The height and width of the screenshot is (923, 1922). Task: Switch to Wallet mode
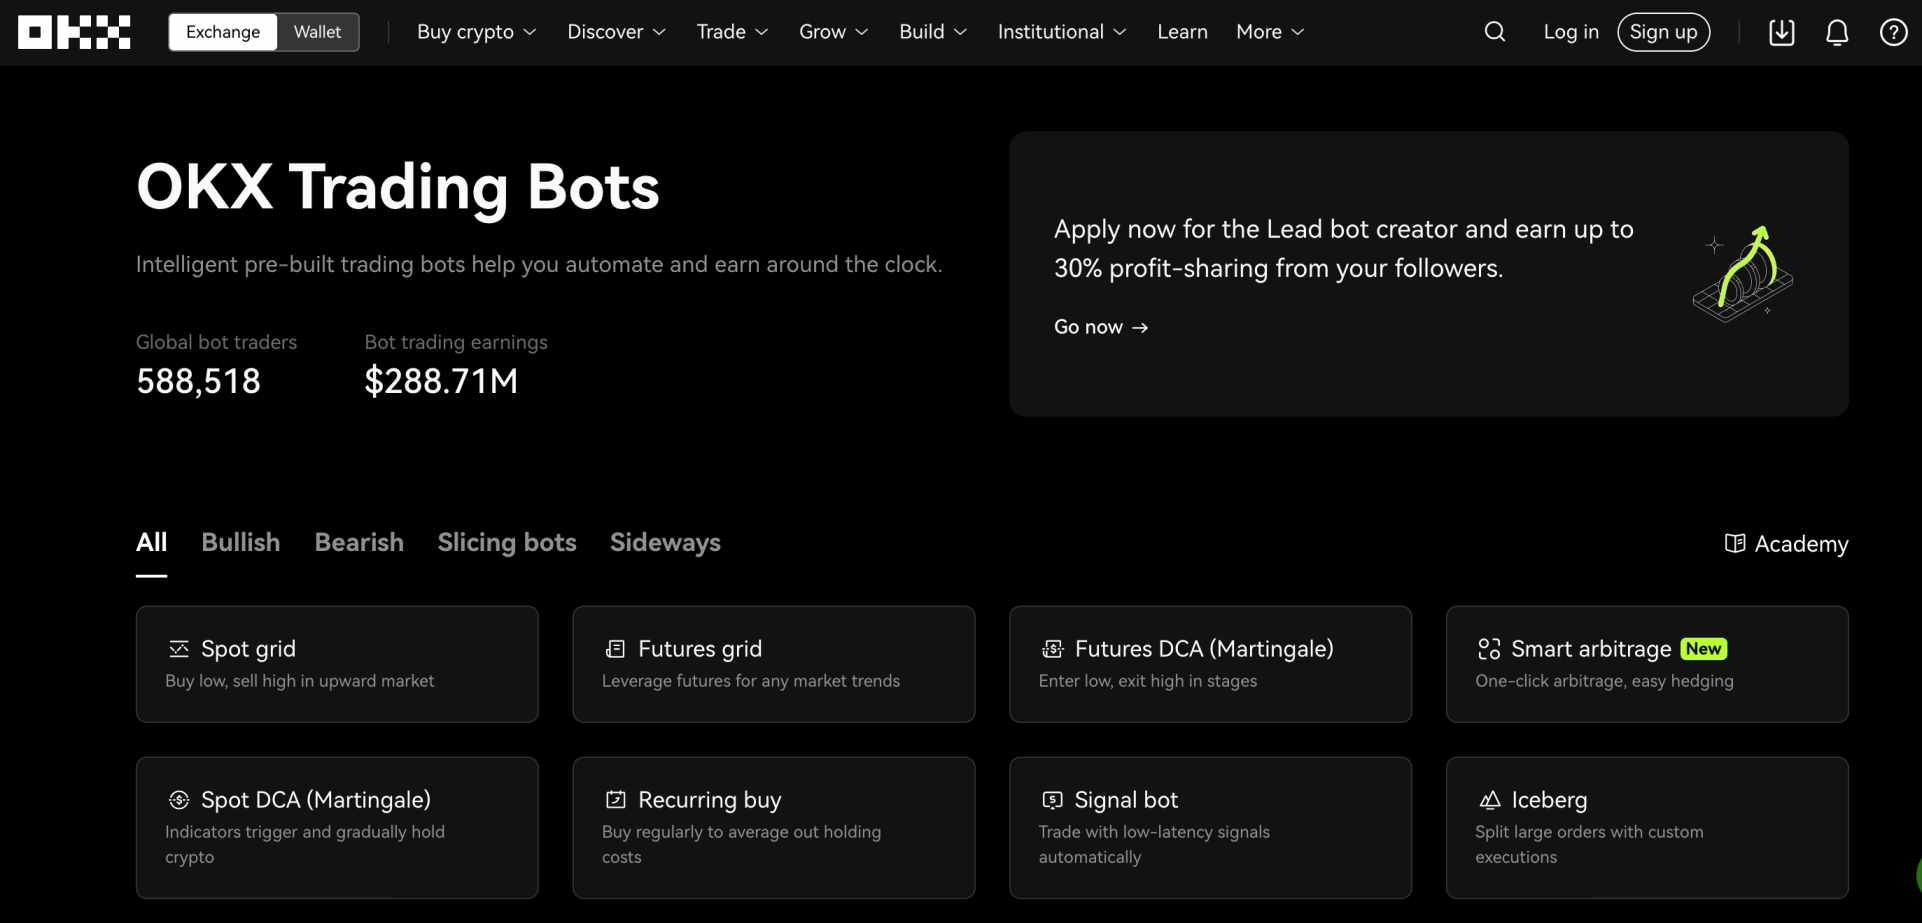point(317,32)
